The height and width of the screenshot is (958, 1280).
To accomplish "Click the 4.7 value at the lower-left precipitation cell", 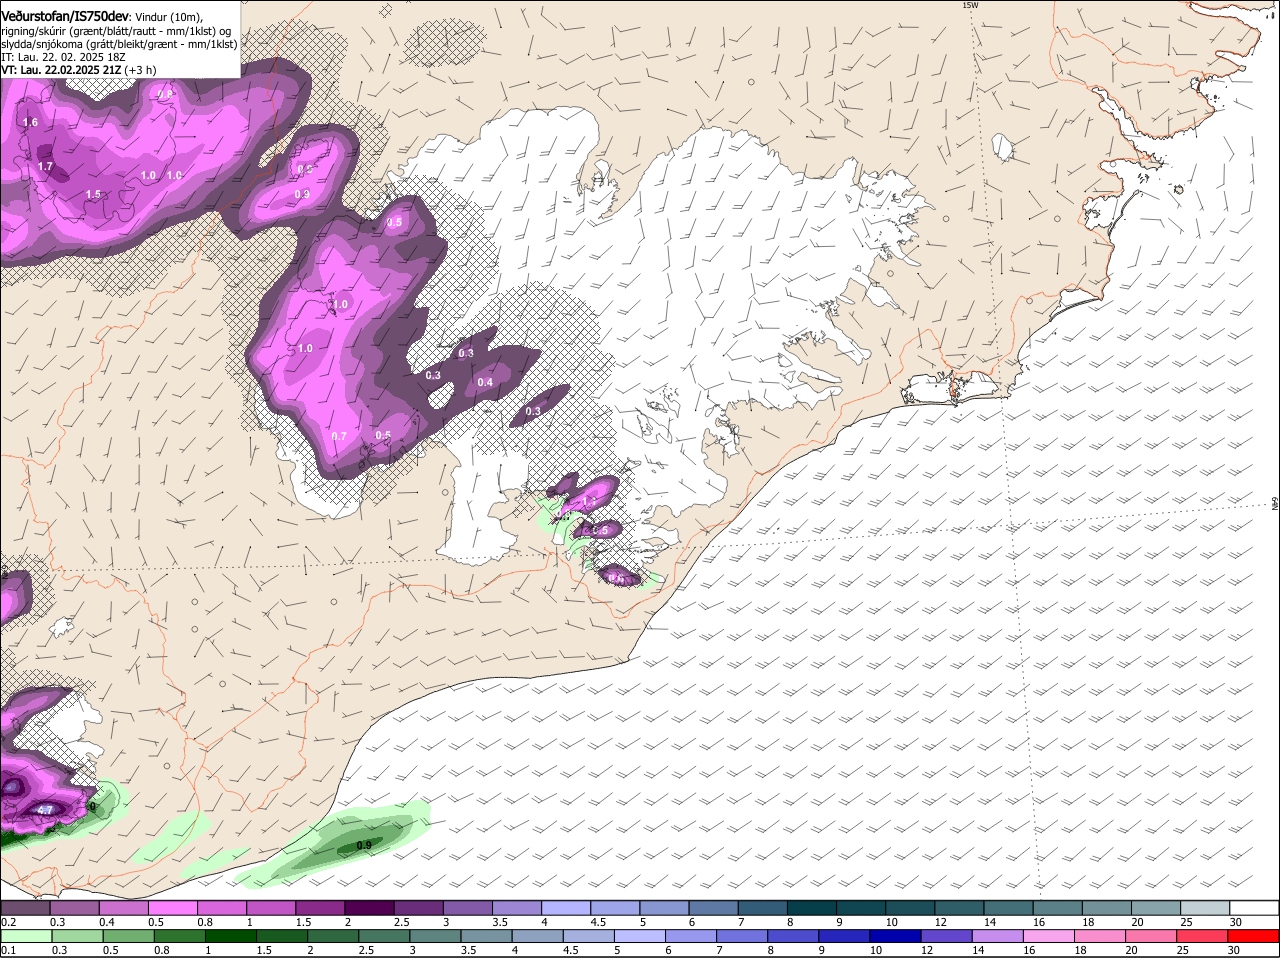I will [x=45, y=809].
